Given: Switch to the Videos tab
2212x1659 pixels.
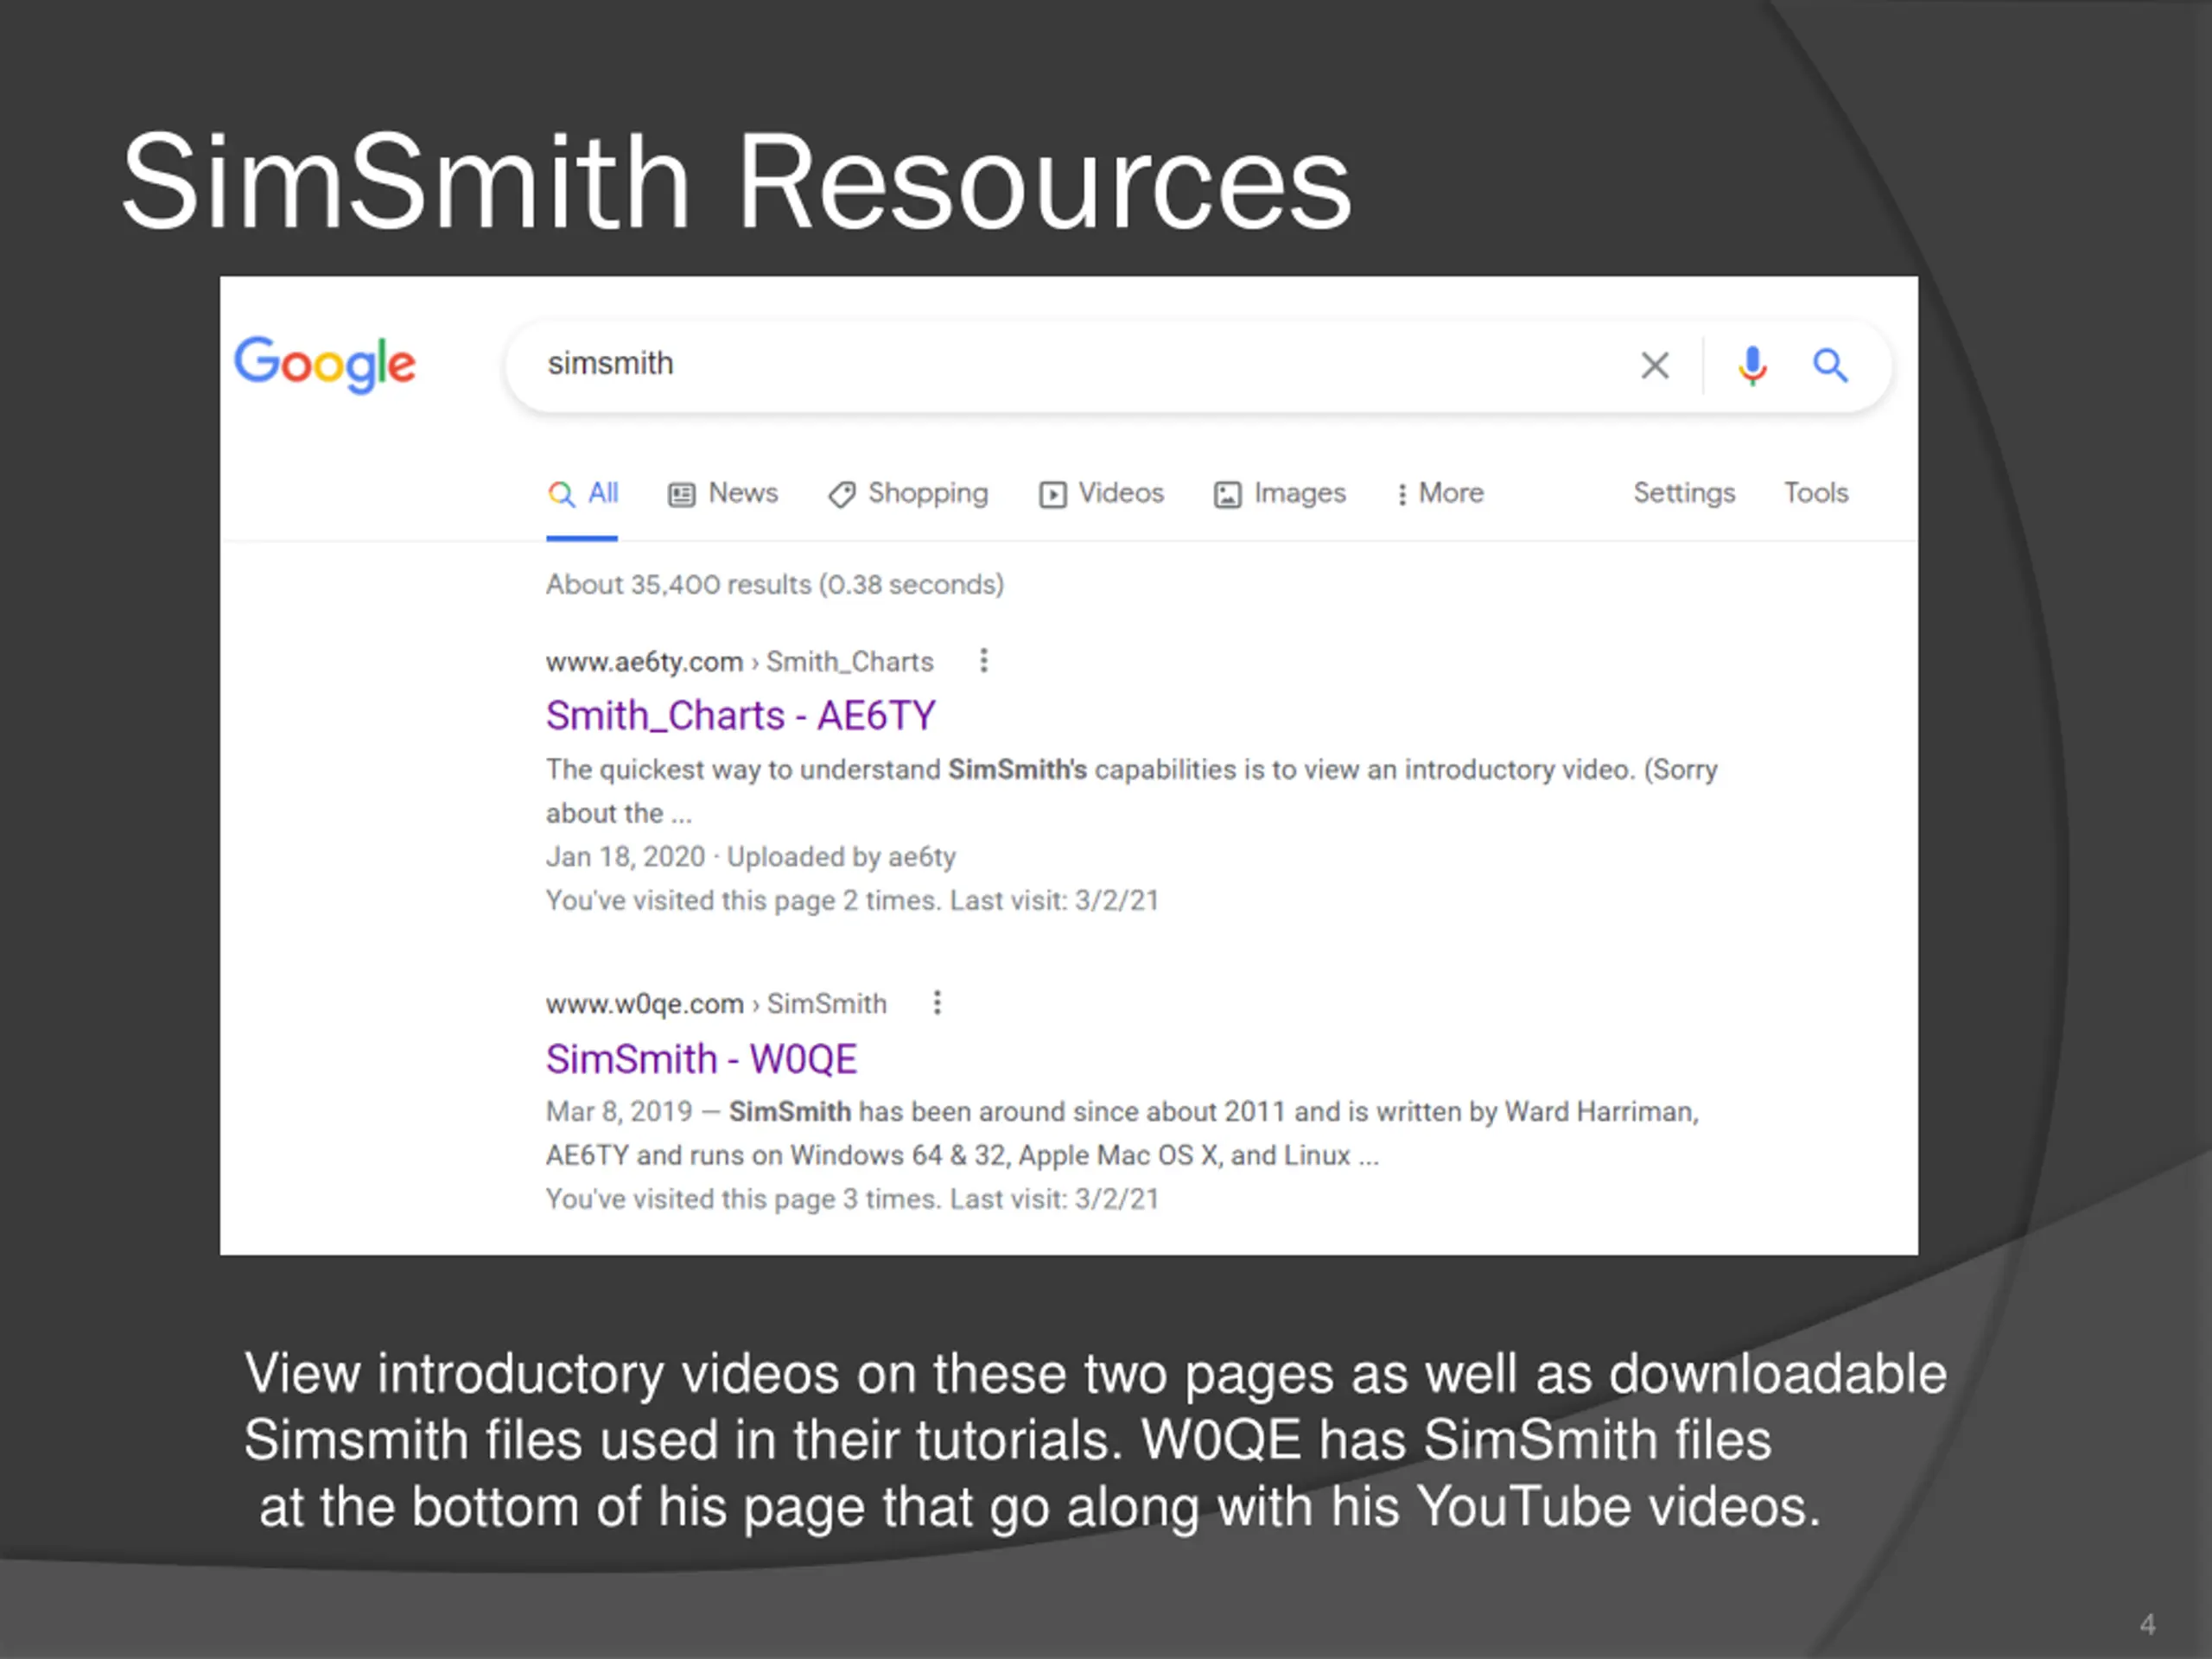Looking at the screenshot, I should tap(1101, 493).
